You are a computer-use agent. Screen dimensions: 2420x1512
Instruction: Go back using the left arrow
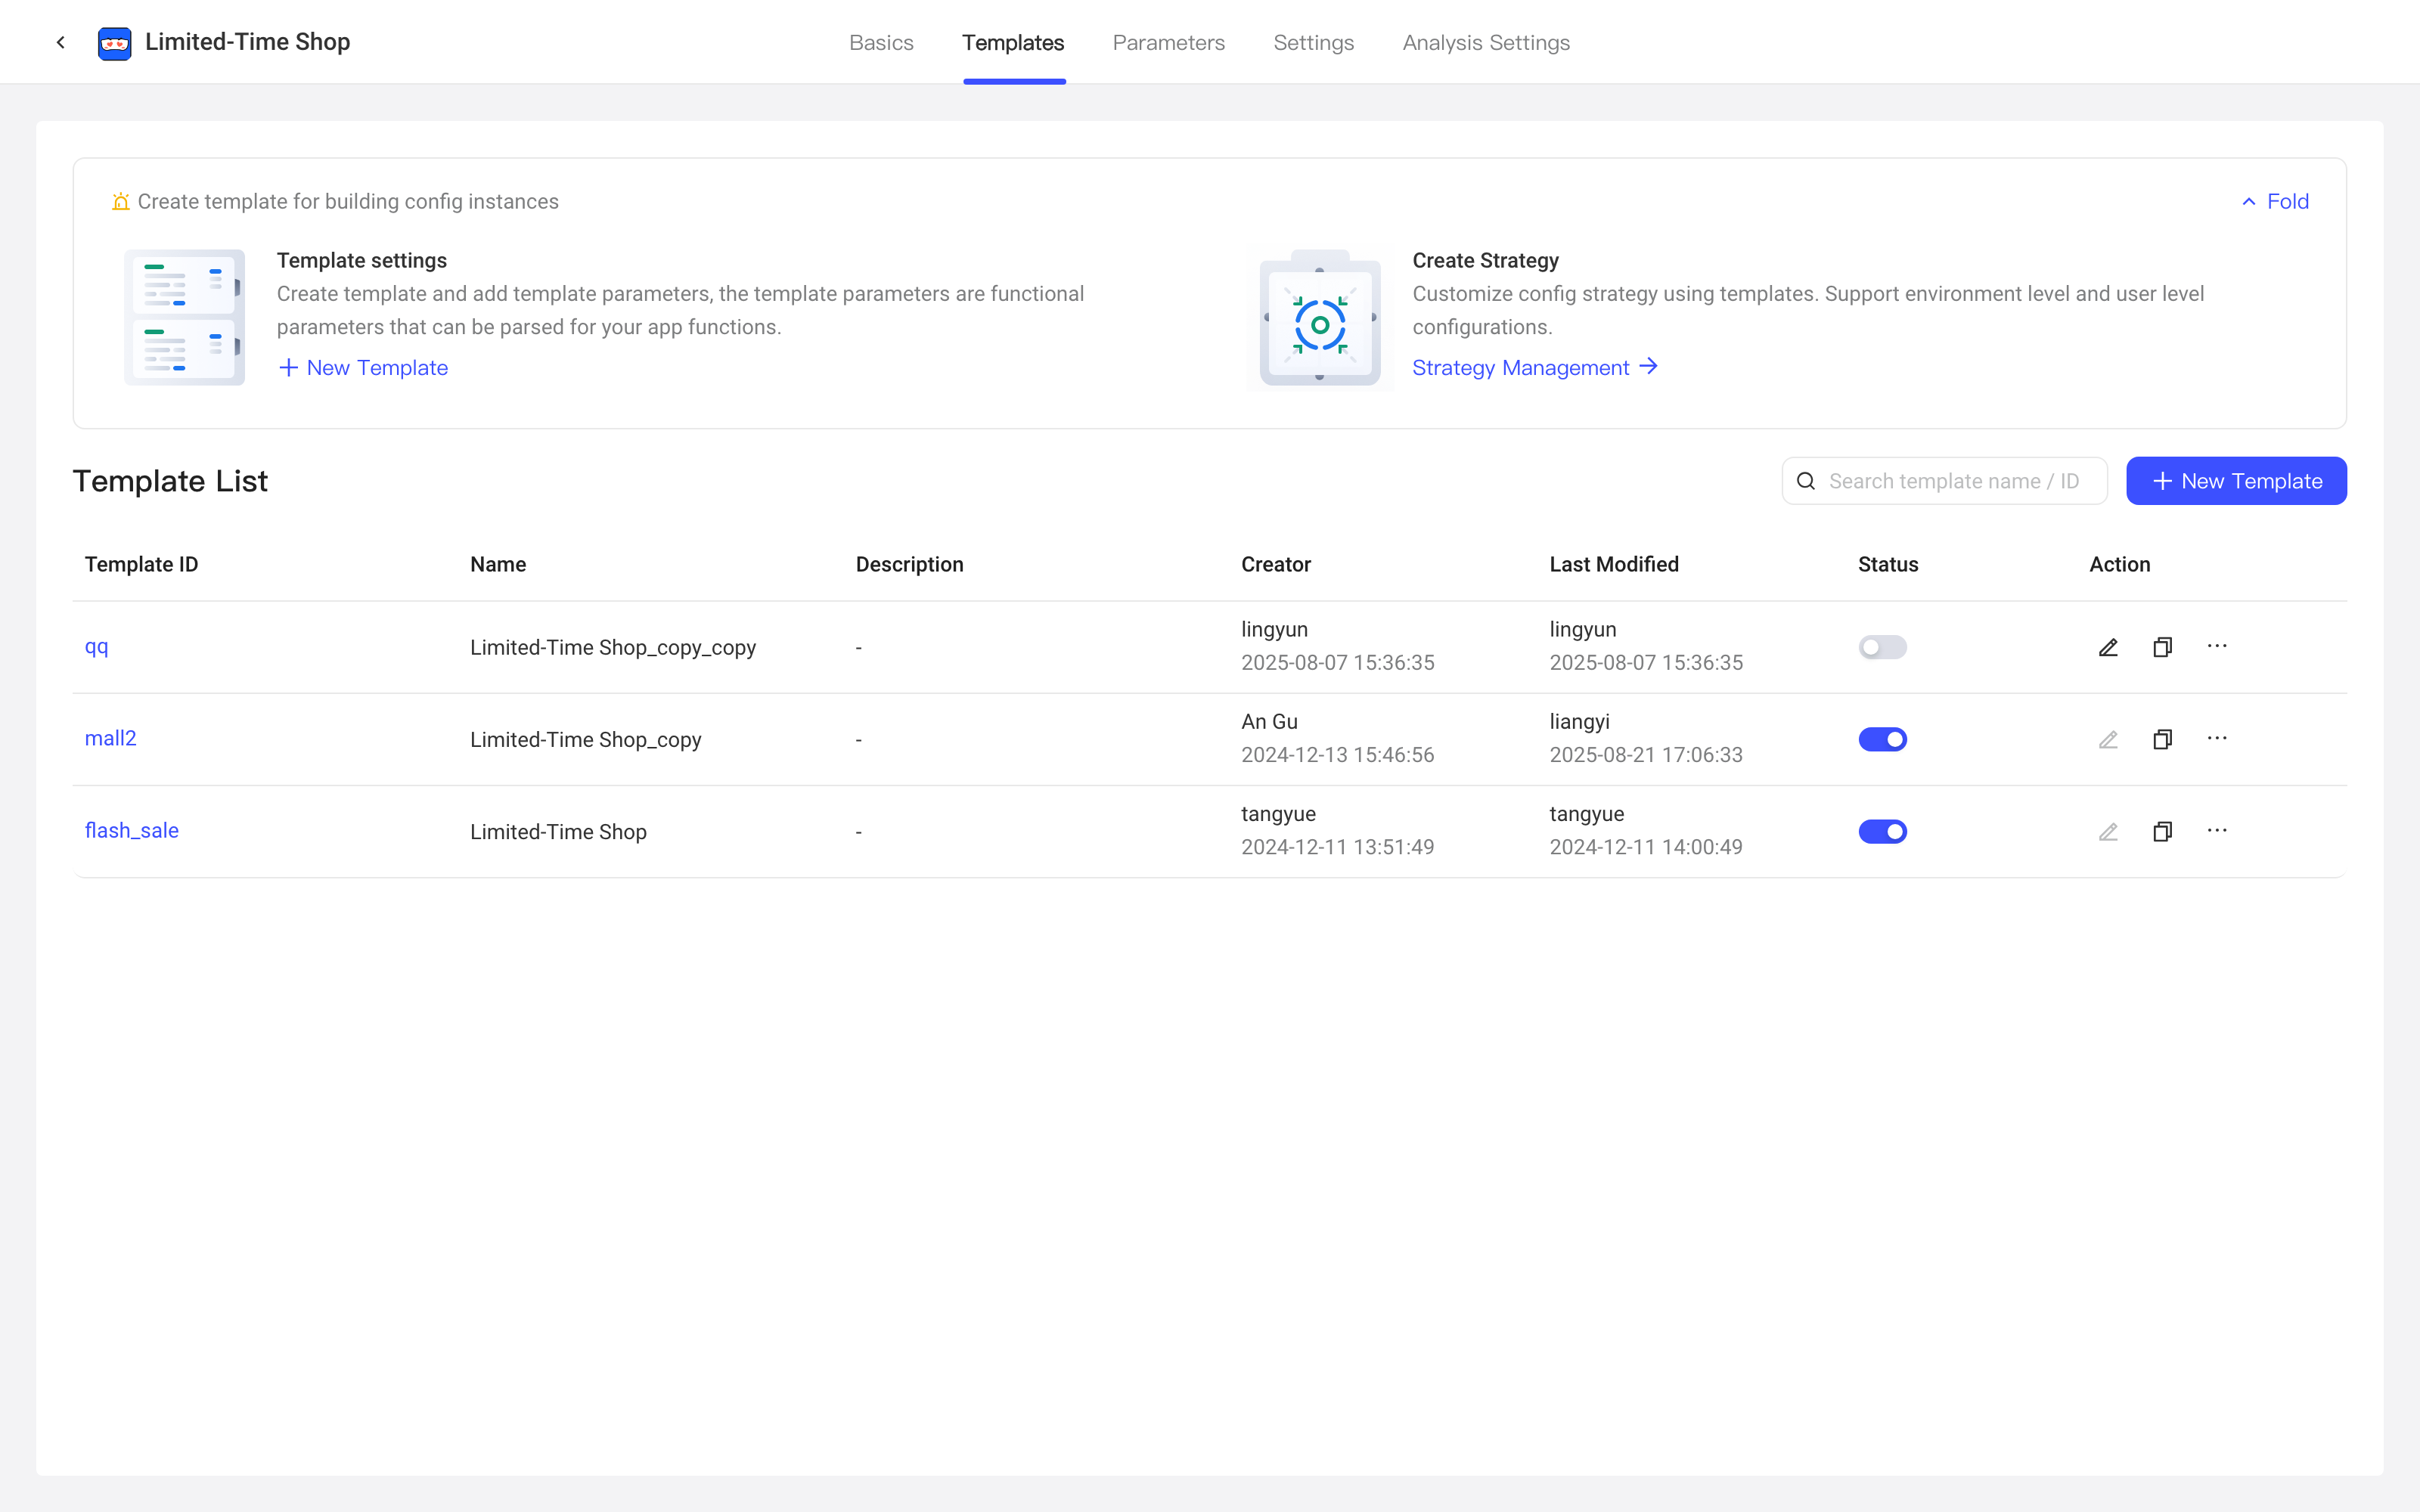click(x=61, y=42)
